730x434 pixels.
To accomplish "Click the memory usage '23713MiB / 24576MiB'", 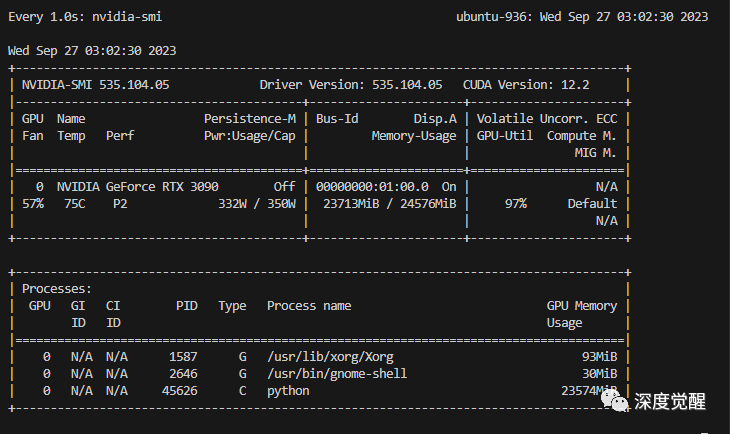I will point(389,204).
